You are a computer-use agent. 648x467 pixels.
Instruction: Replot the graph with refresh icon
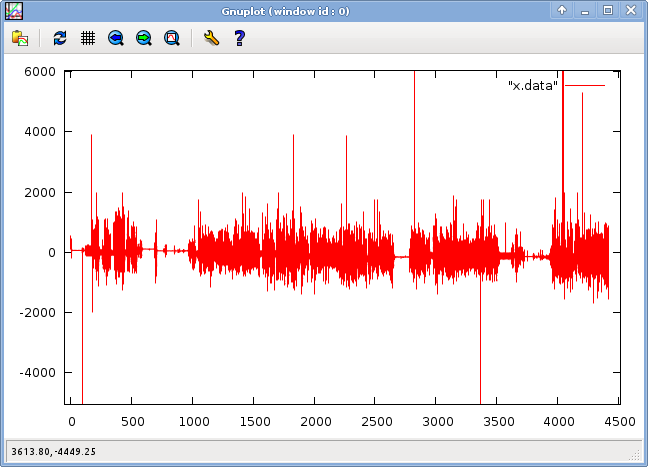click(x=60, y=38)
